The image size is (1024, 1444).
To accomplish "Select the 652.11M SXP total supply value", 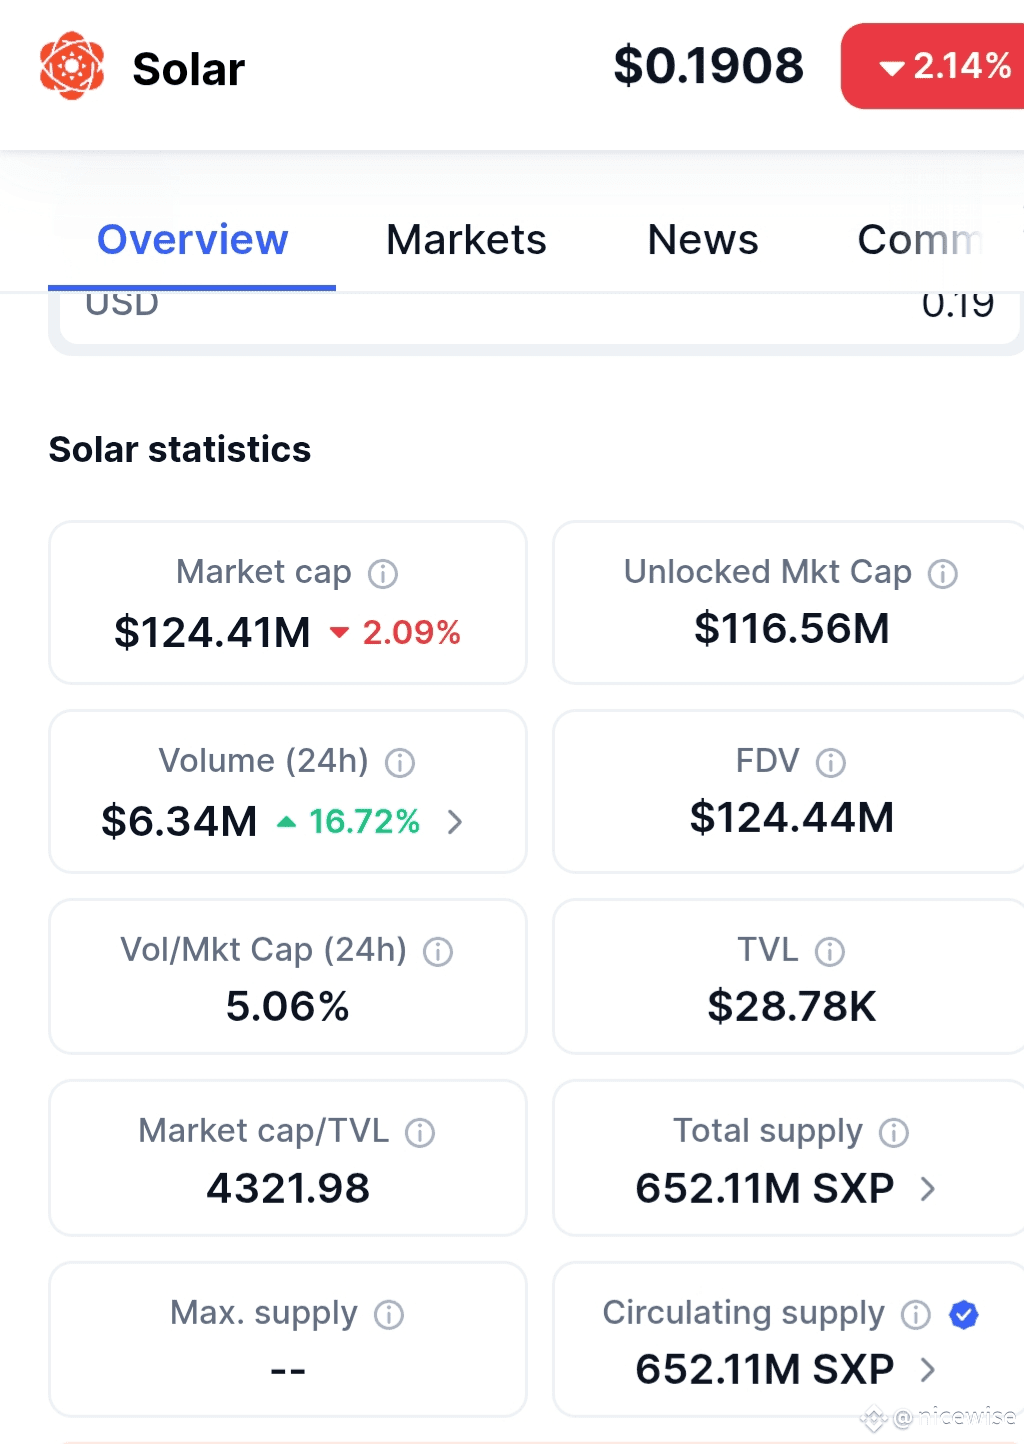I will tap(765, 1189).
